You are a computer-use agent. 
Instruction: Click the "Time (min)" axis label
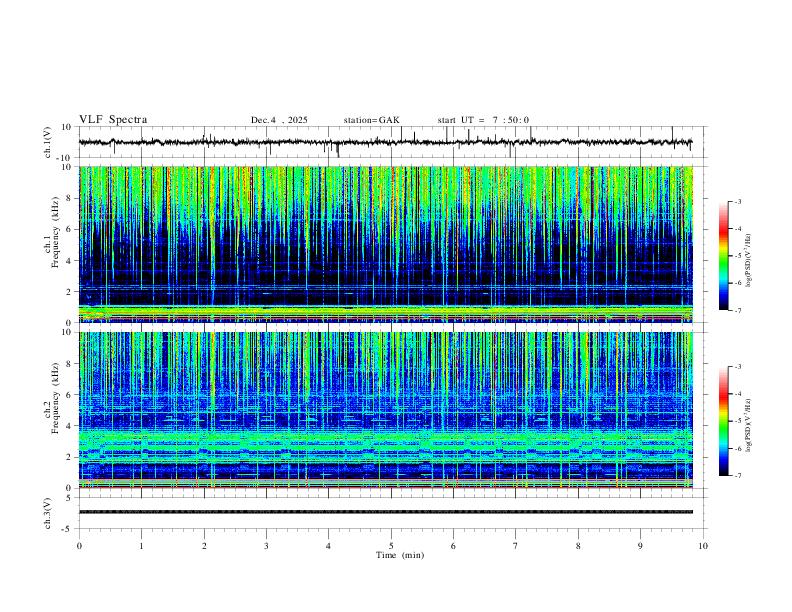pyautogui.click(x=400, y=555)
